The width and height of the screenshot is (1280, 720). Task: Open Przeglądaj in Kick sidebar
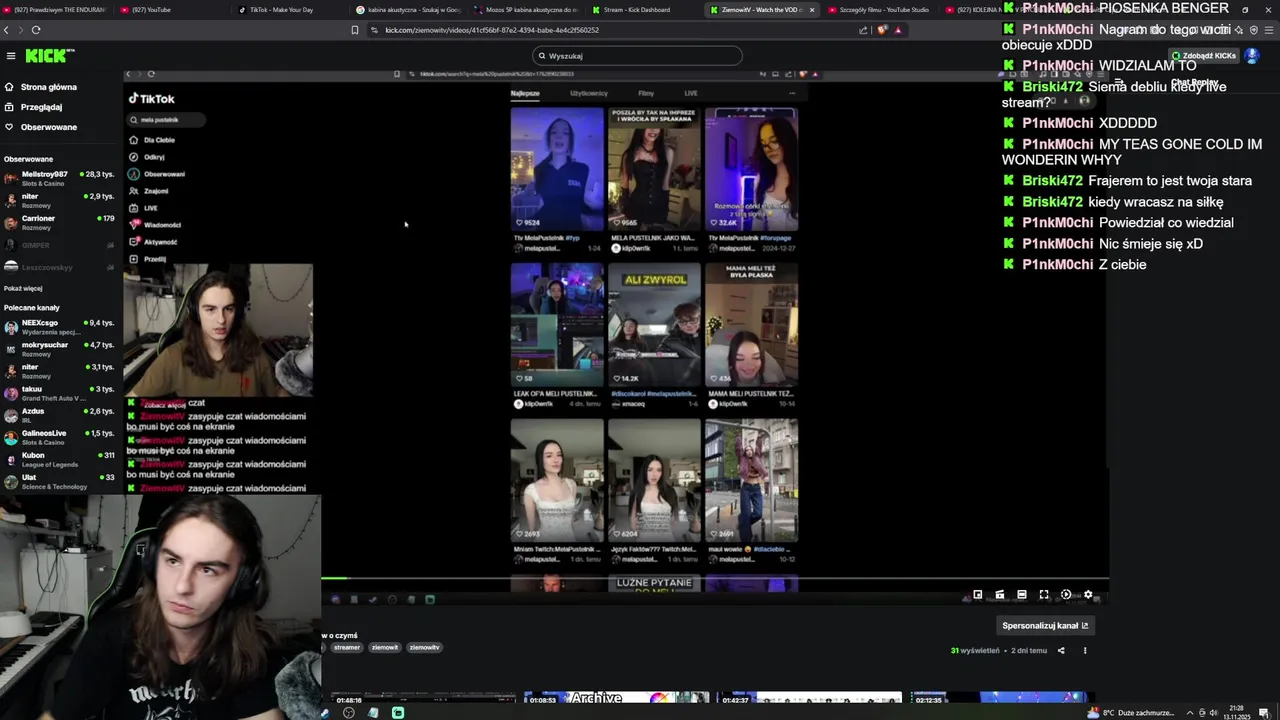pyautogui.click(x=41, y=107)
